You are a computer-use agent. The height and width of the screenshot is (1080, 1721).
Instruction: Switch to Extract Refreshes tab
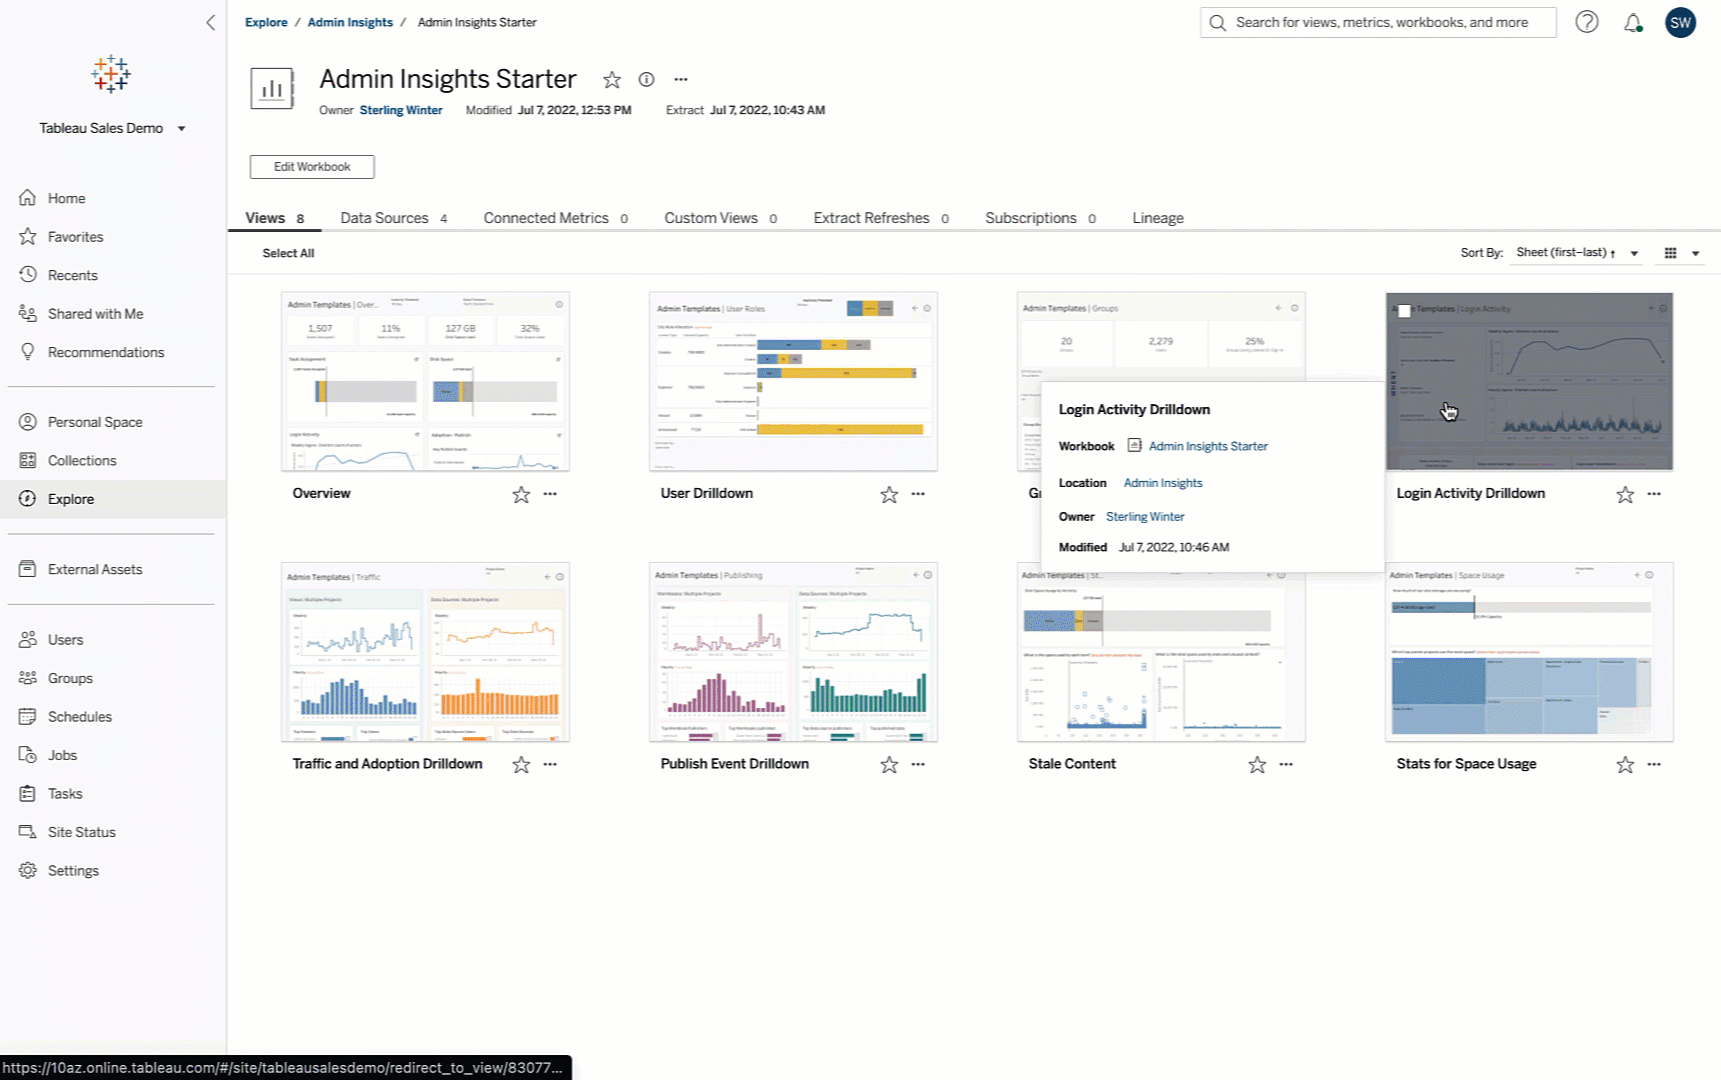[880, 218]
